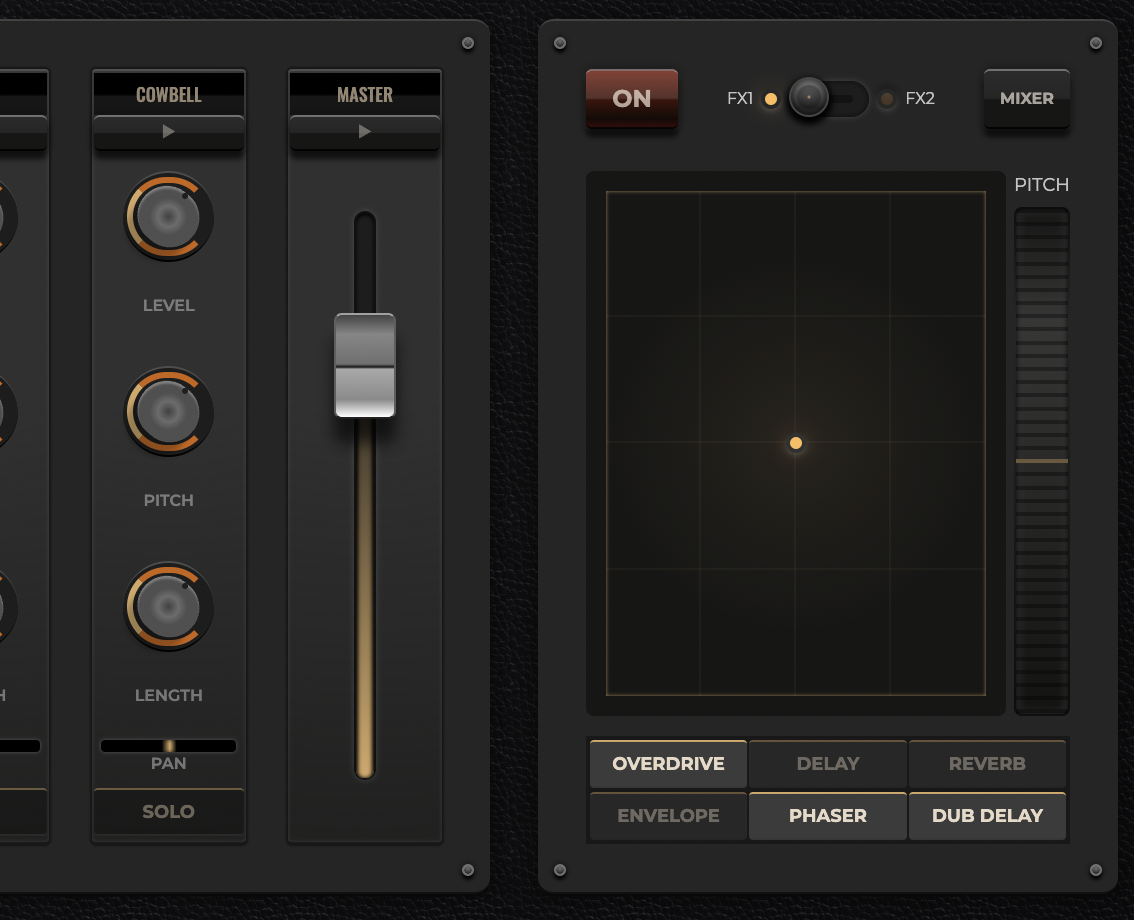Select the REVERB effect
The height and width of the screenshot is (920, 1134).
click(987, 764)
